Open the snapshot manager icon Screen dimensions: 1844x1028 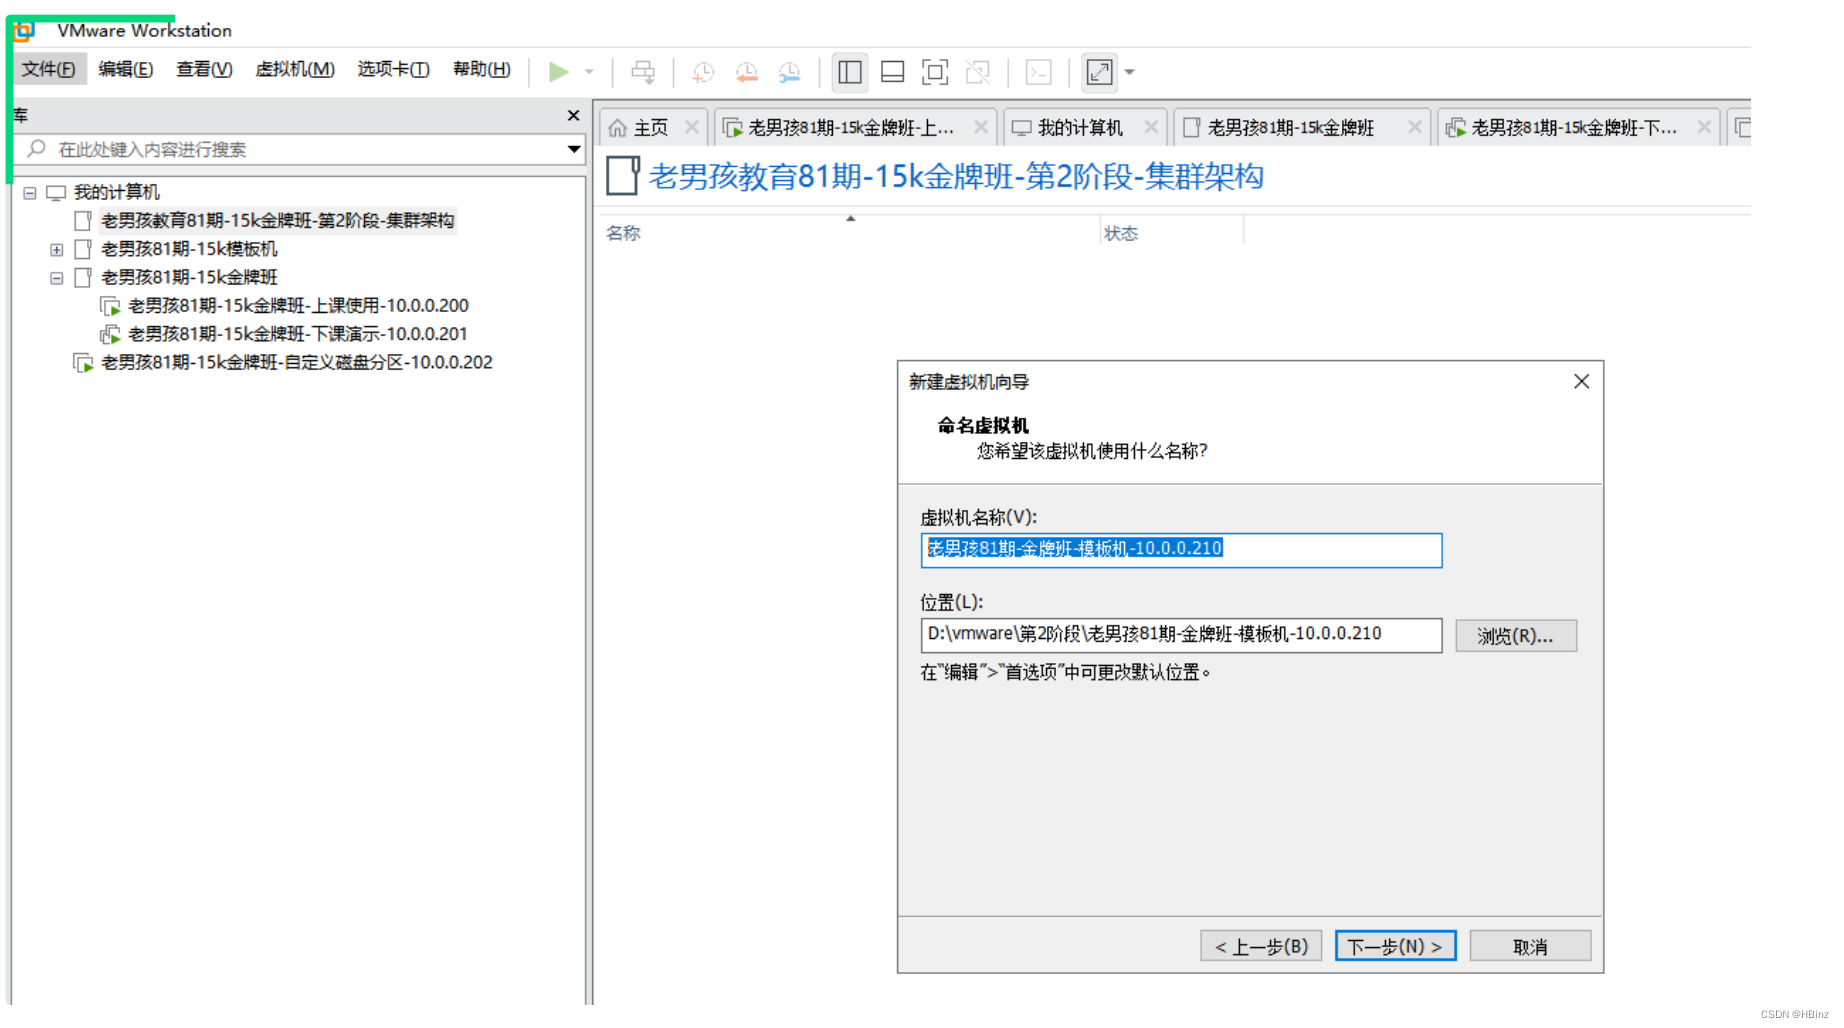[x=789, y=72]
